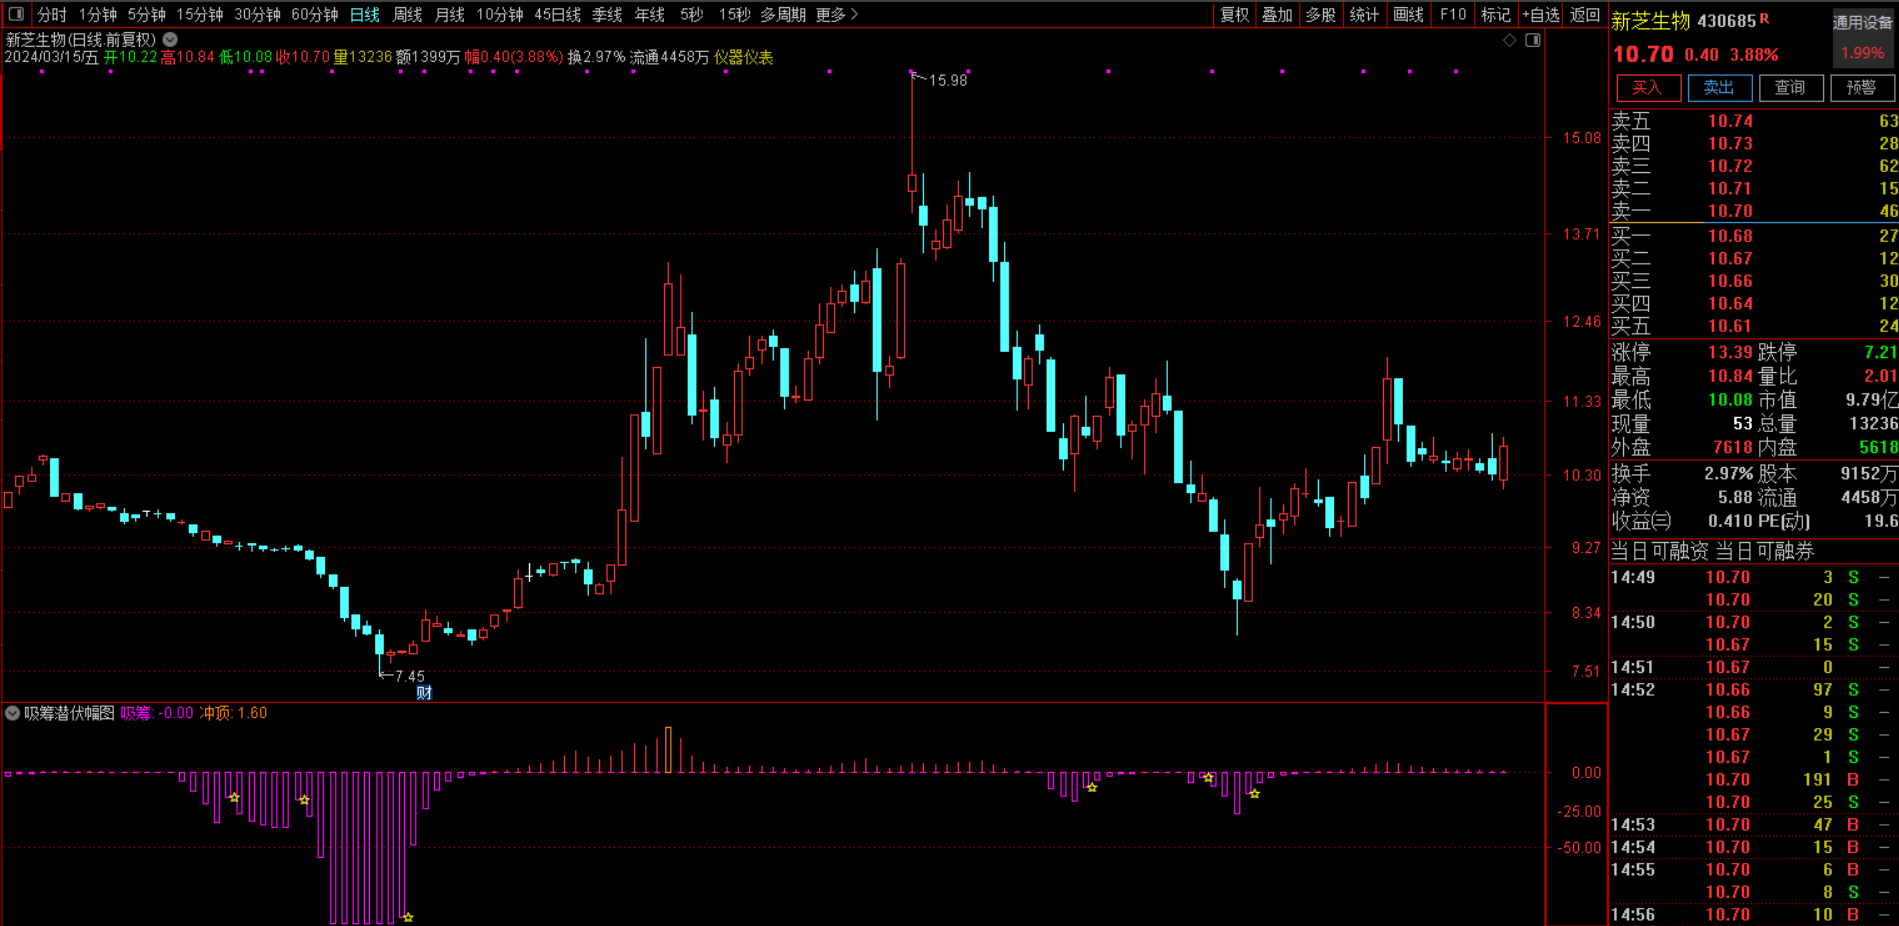Click stock code 430685

(1726, 21)
